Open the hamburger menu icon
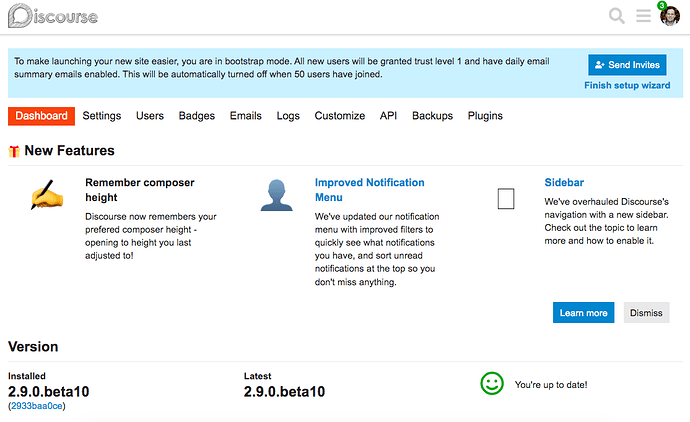Viewport: 690px width, 422px height. coord(643,16)
